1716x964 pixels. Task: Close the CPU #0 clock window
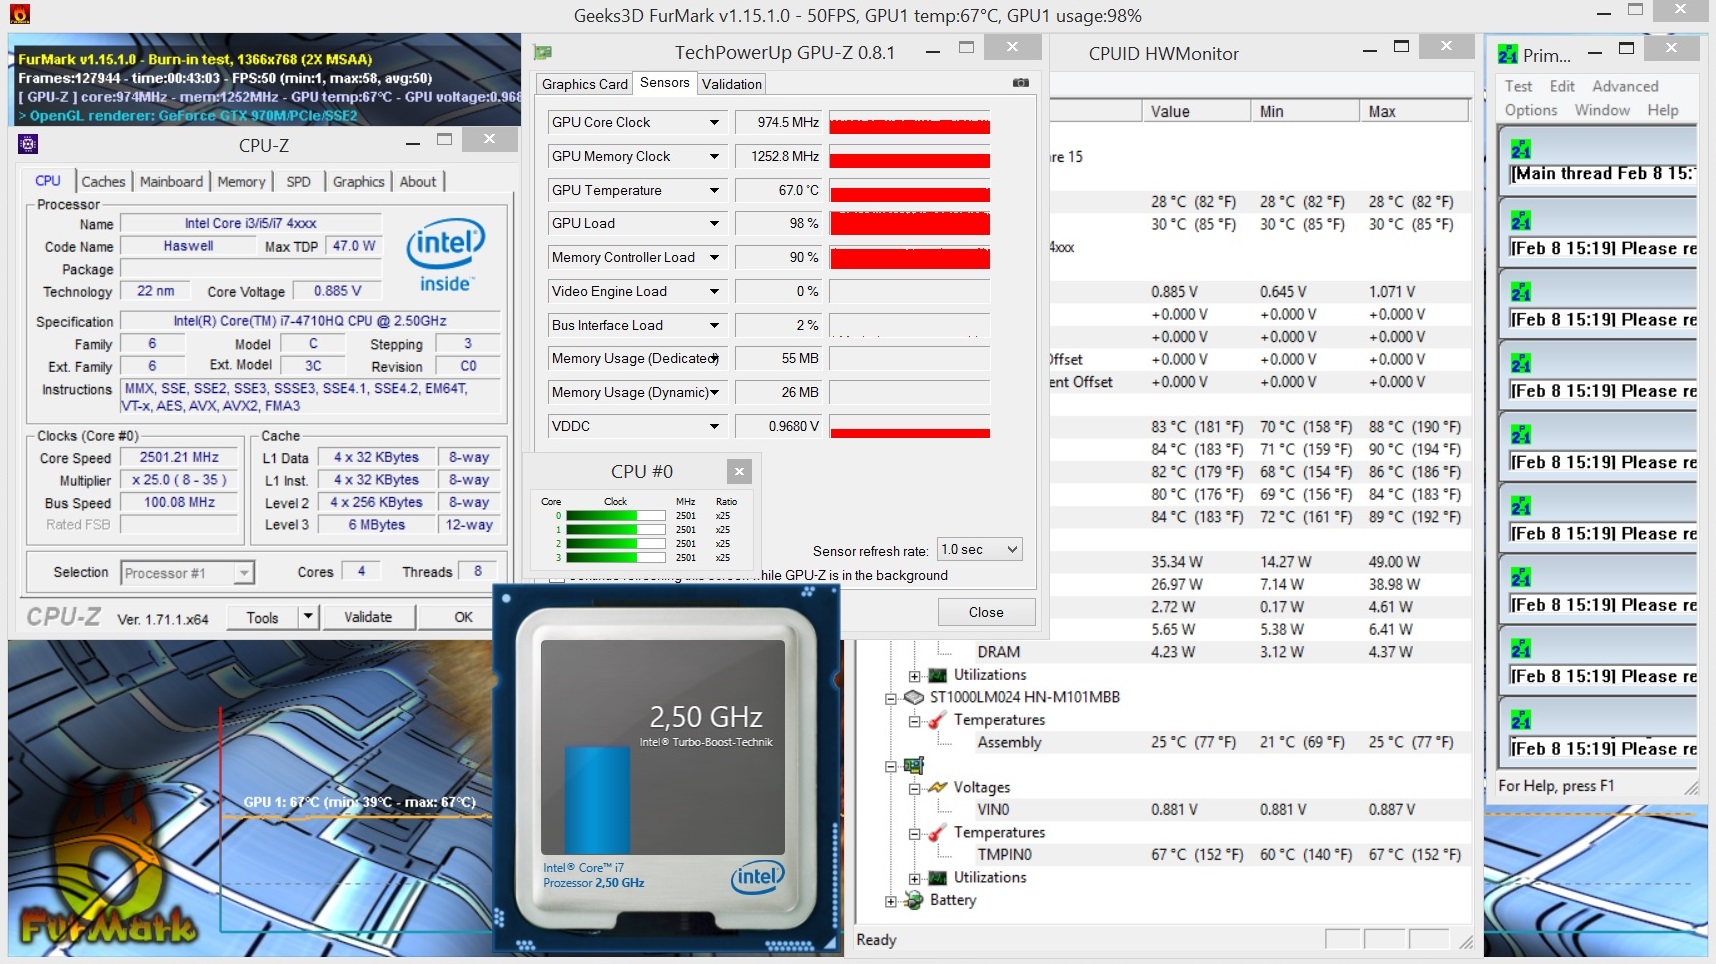click(739, 471)
